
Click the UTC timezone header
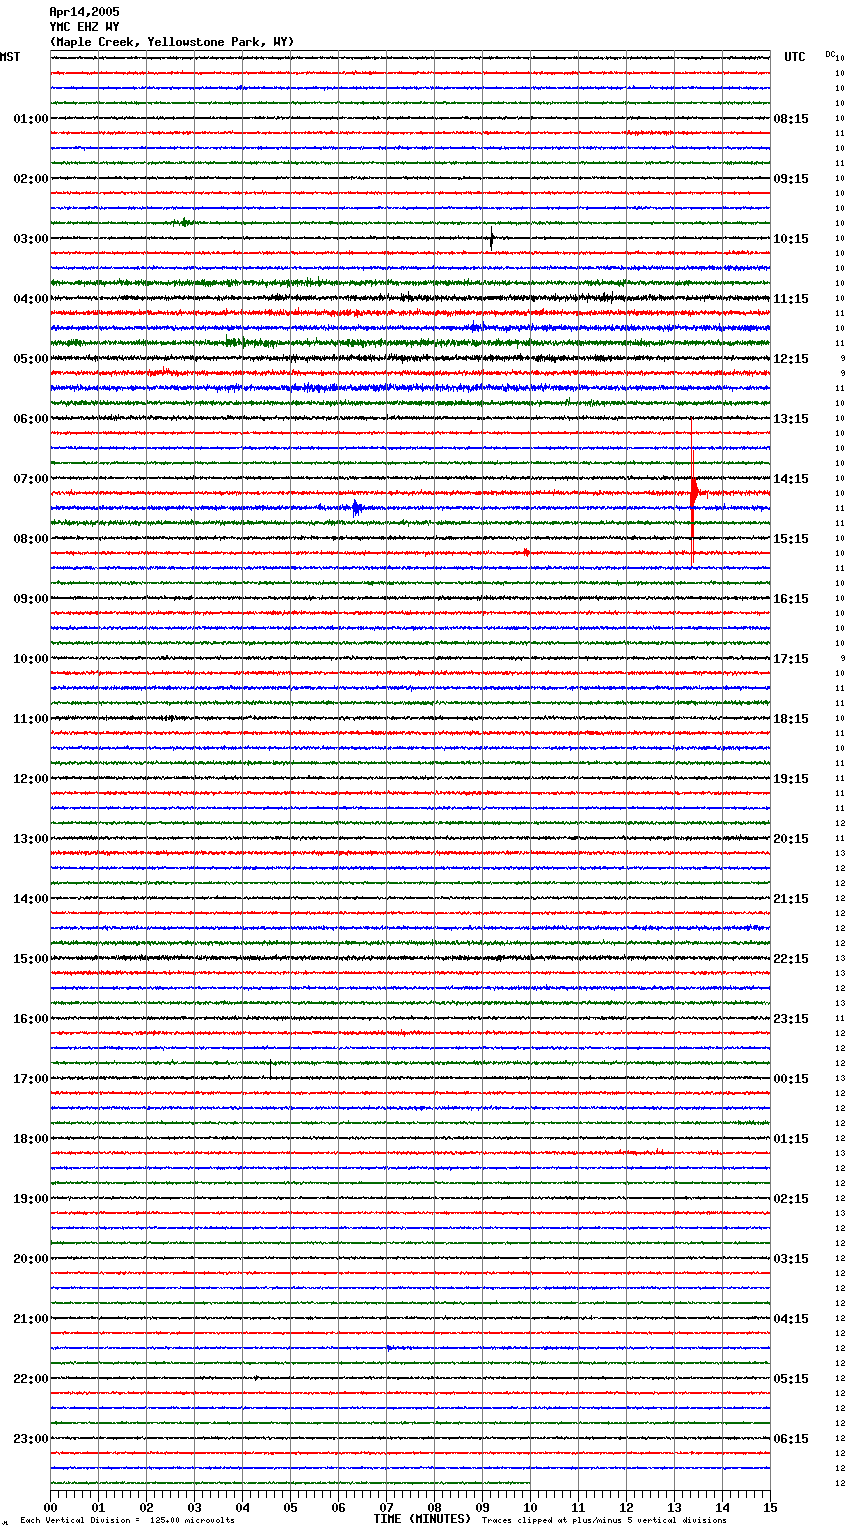click(x=794, y=57)
